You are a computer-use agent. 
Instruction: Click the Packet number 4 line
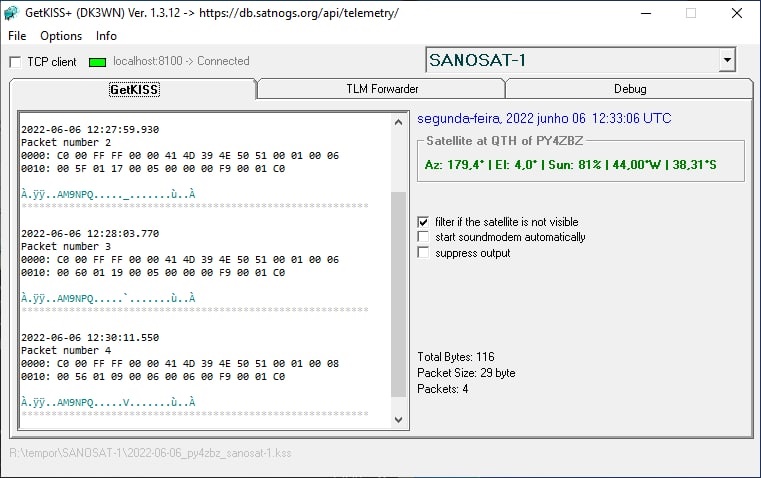tap(66, 350)
